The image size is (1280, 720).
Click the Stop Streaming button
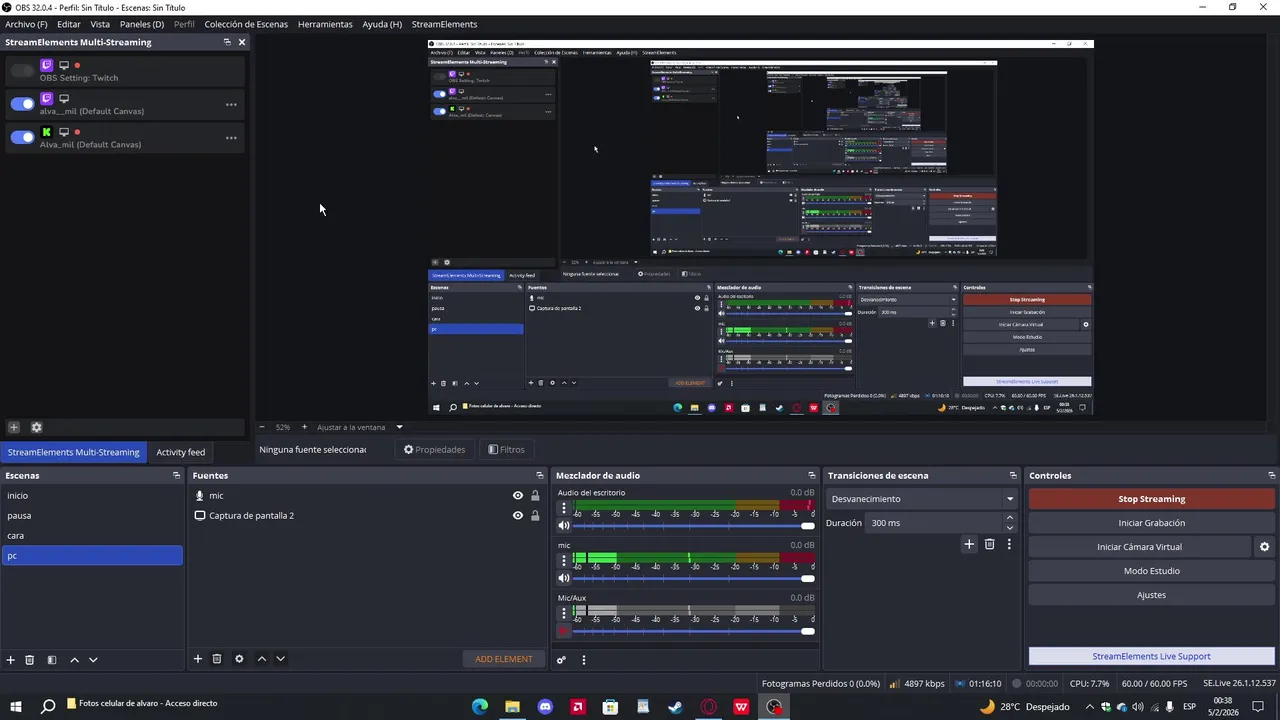pos(1151,499)
